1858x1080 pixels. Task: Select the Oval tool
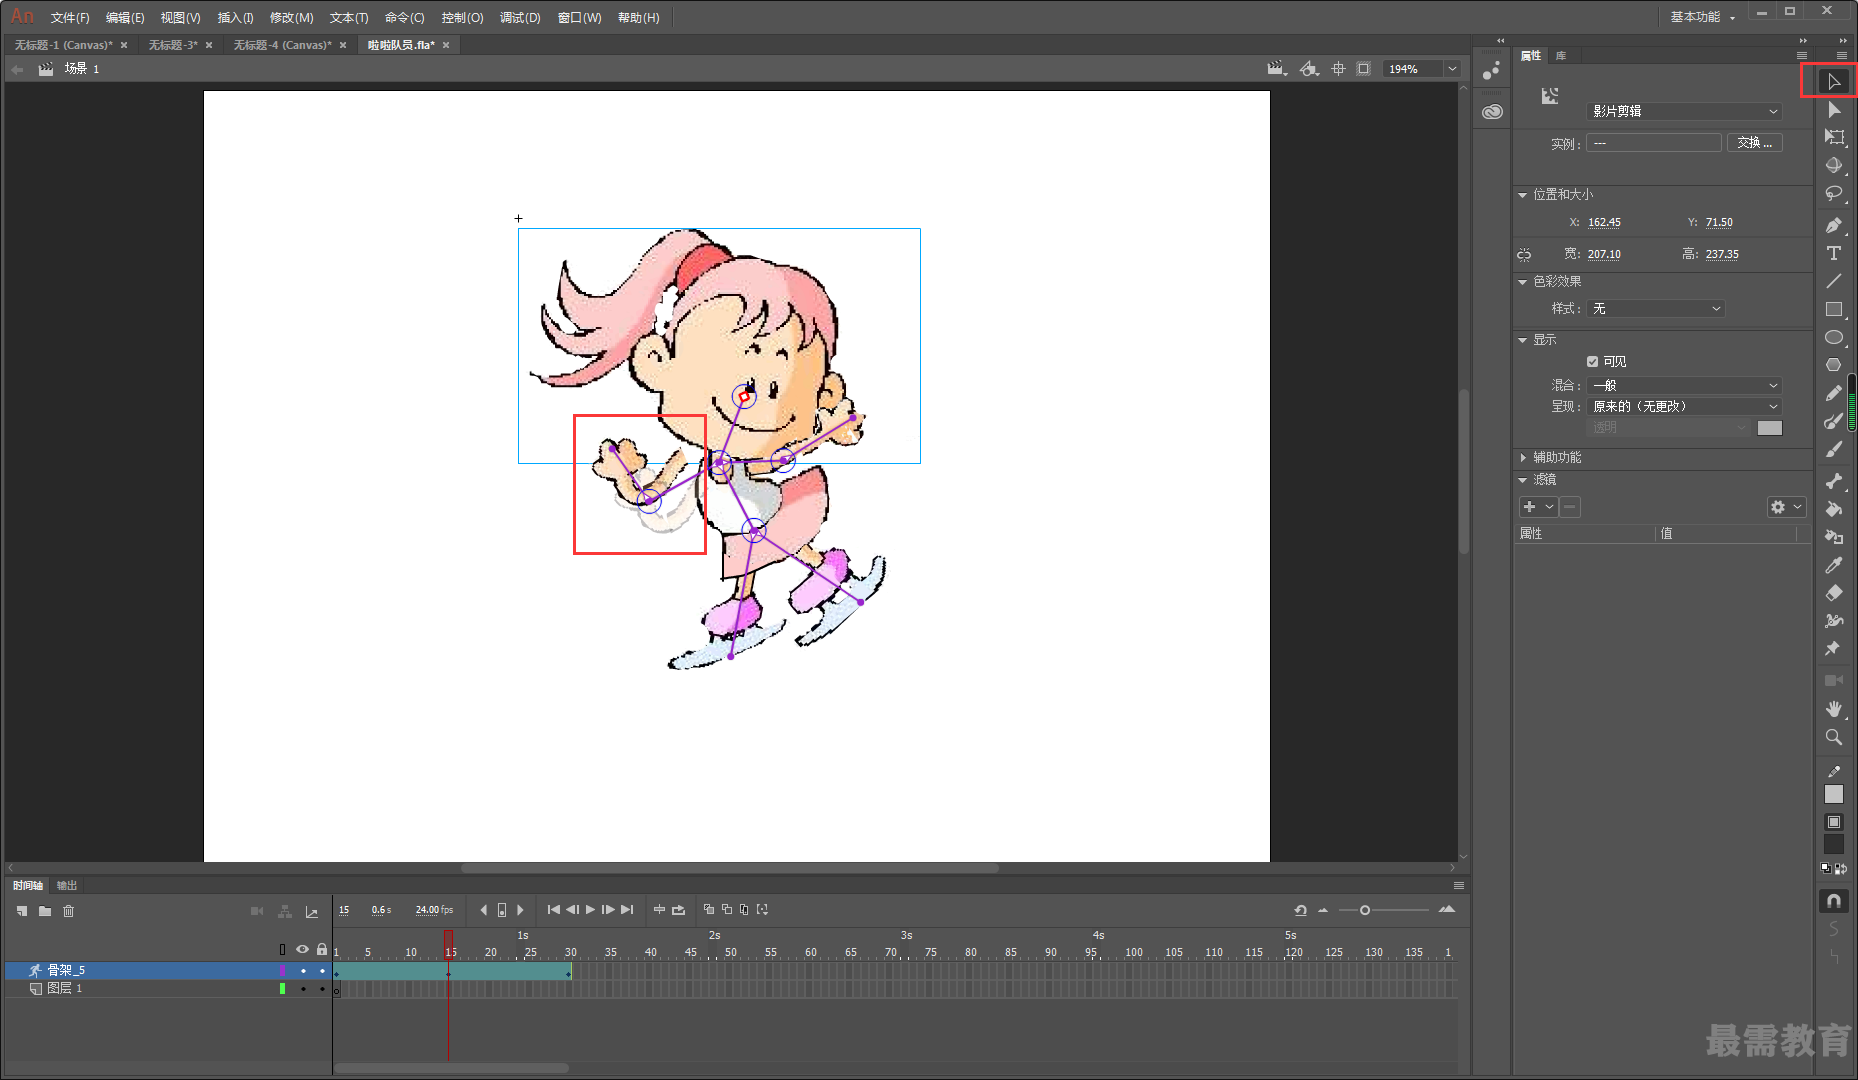click(1833, 337)
